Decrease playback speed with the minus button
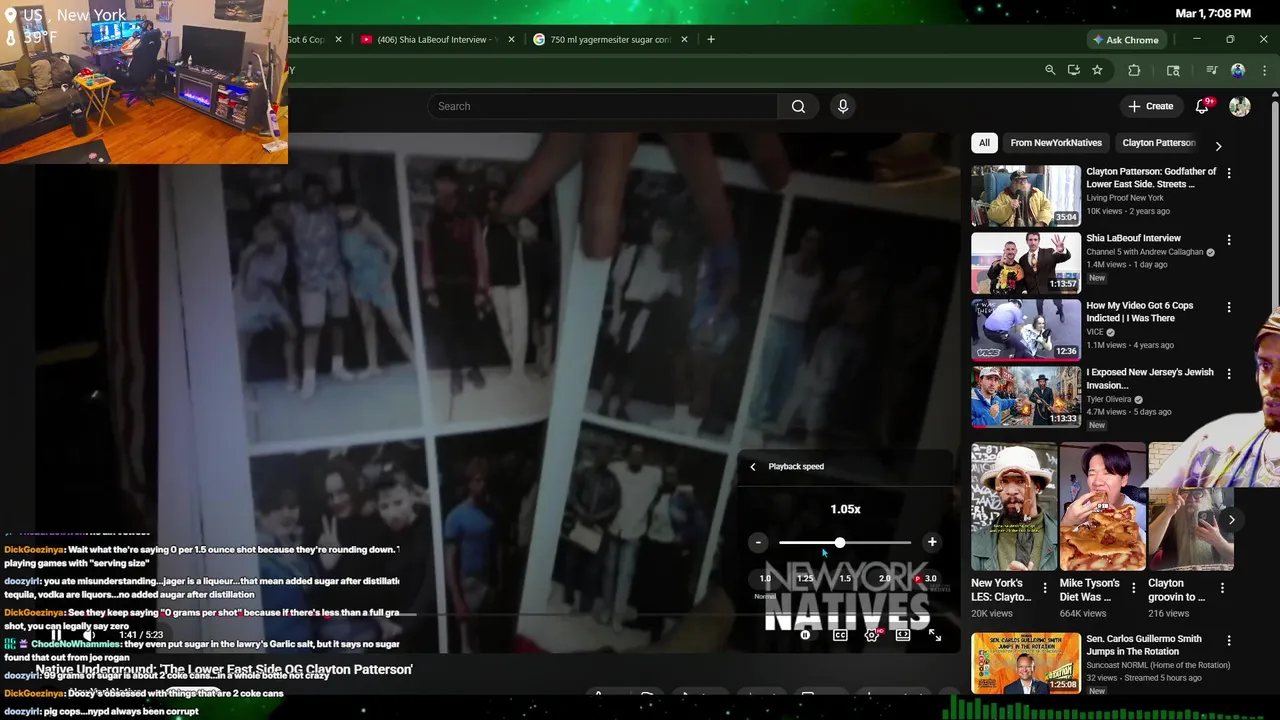1280x720 pixels. (x=758, y=542)
